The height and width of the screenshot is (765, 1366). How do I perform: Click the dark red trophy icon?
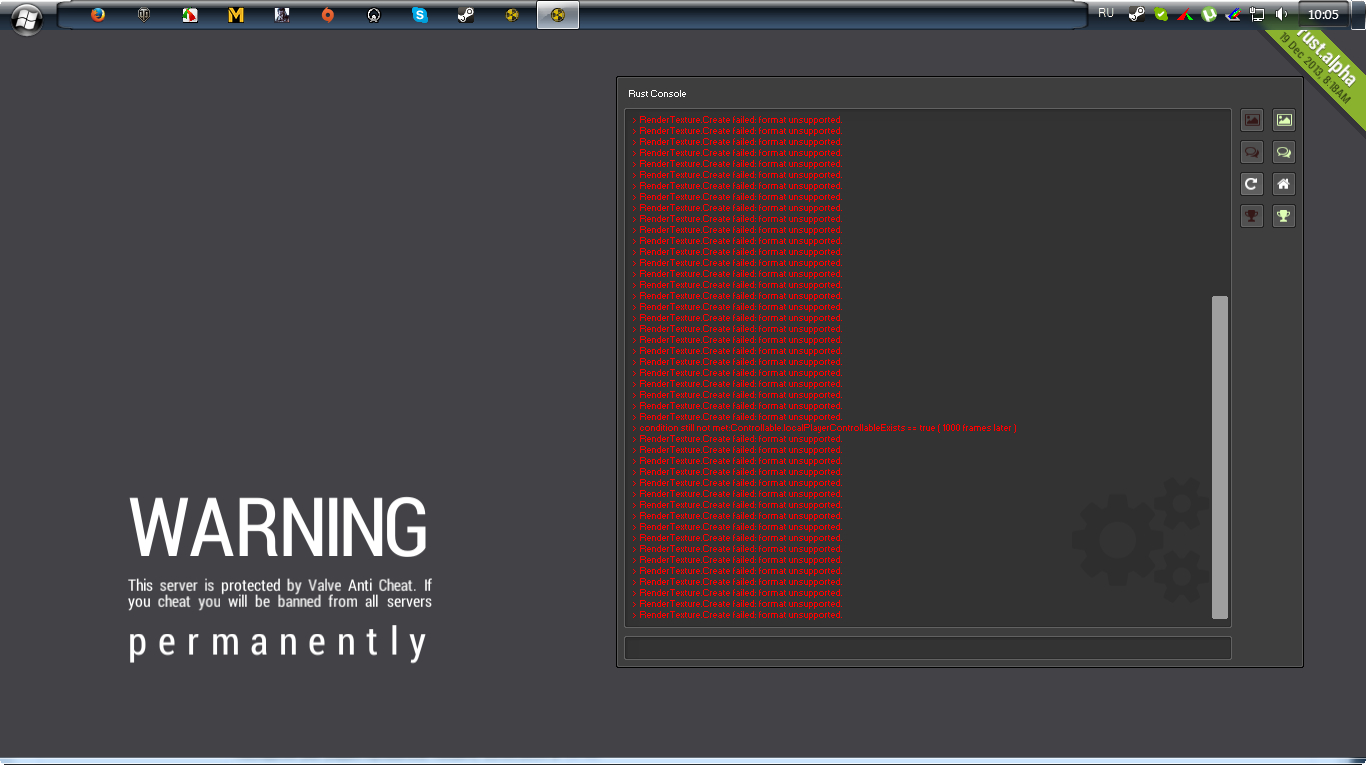pos(1252,216)
